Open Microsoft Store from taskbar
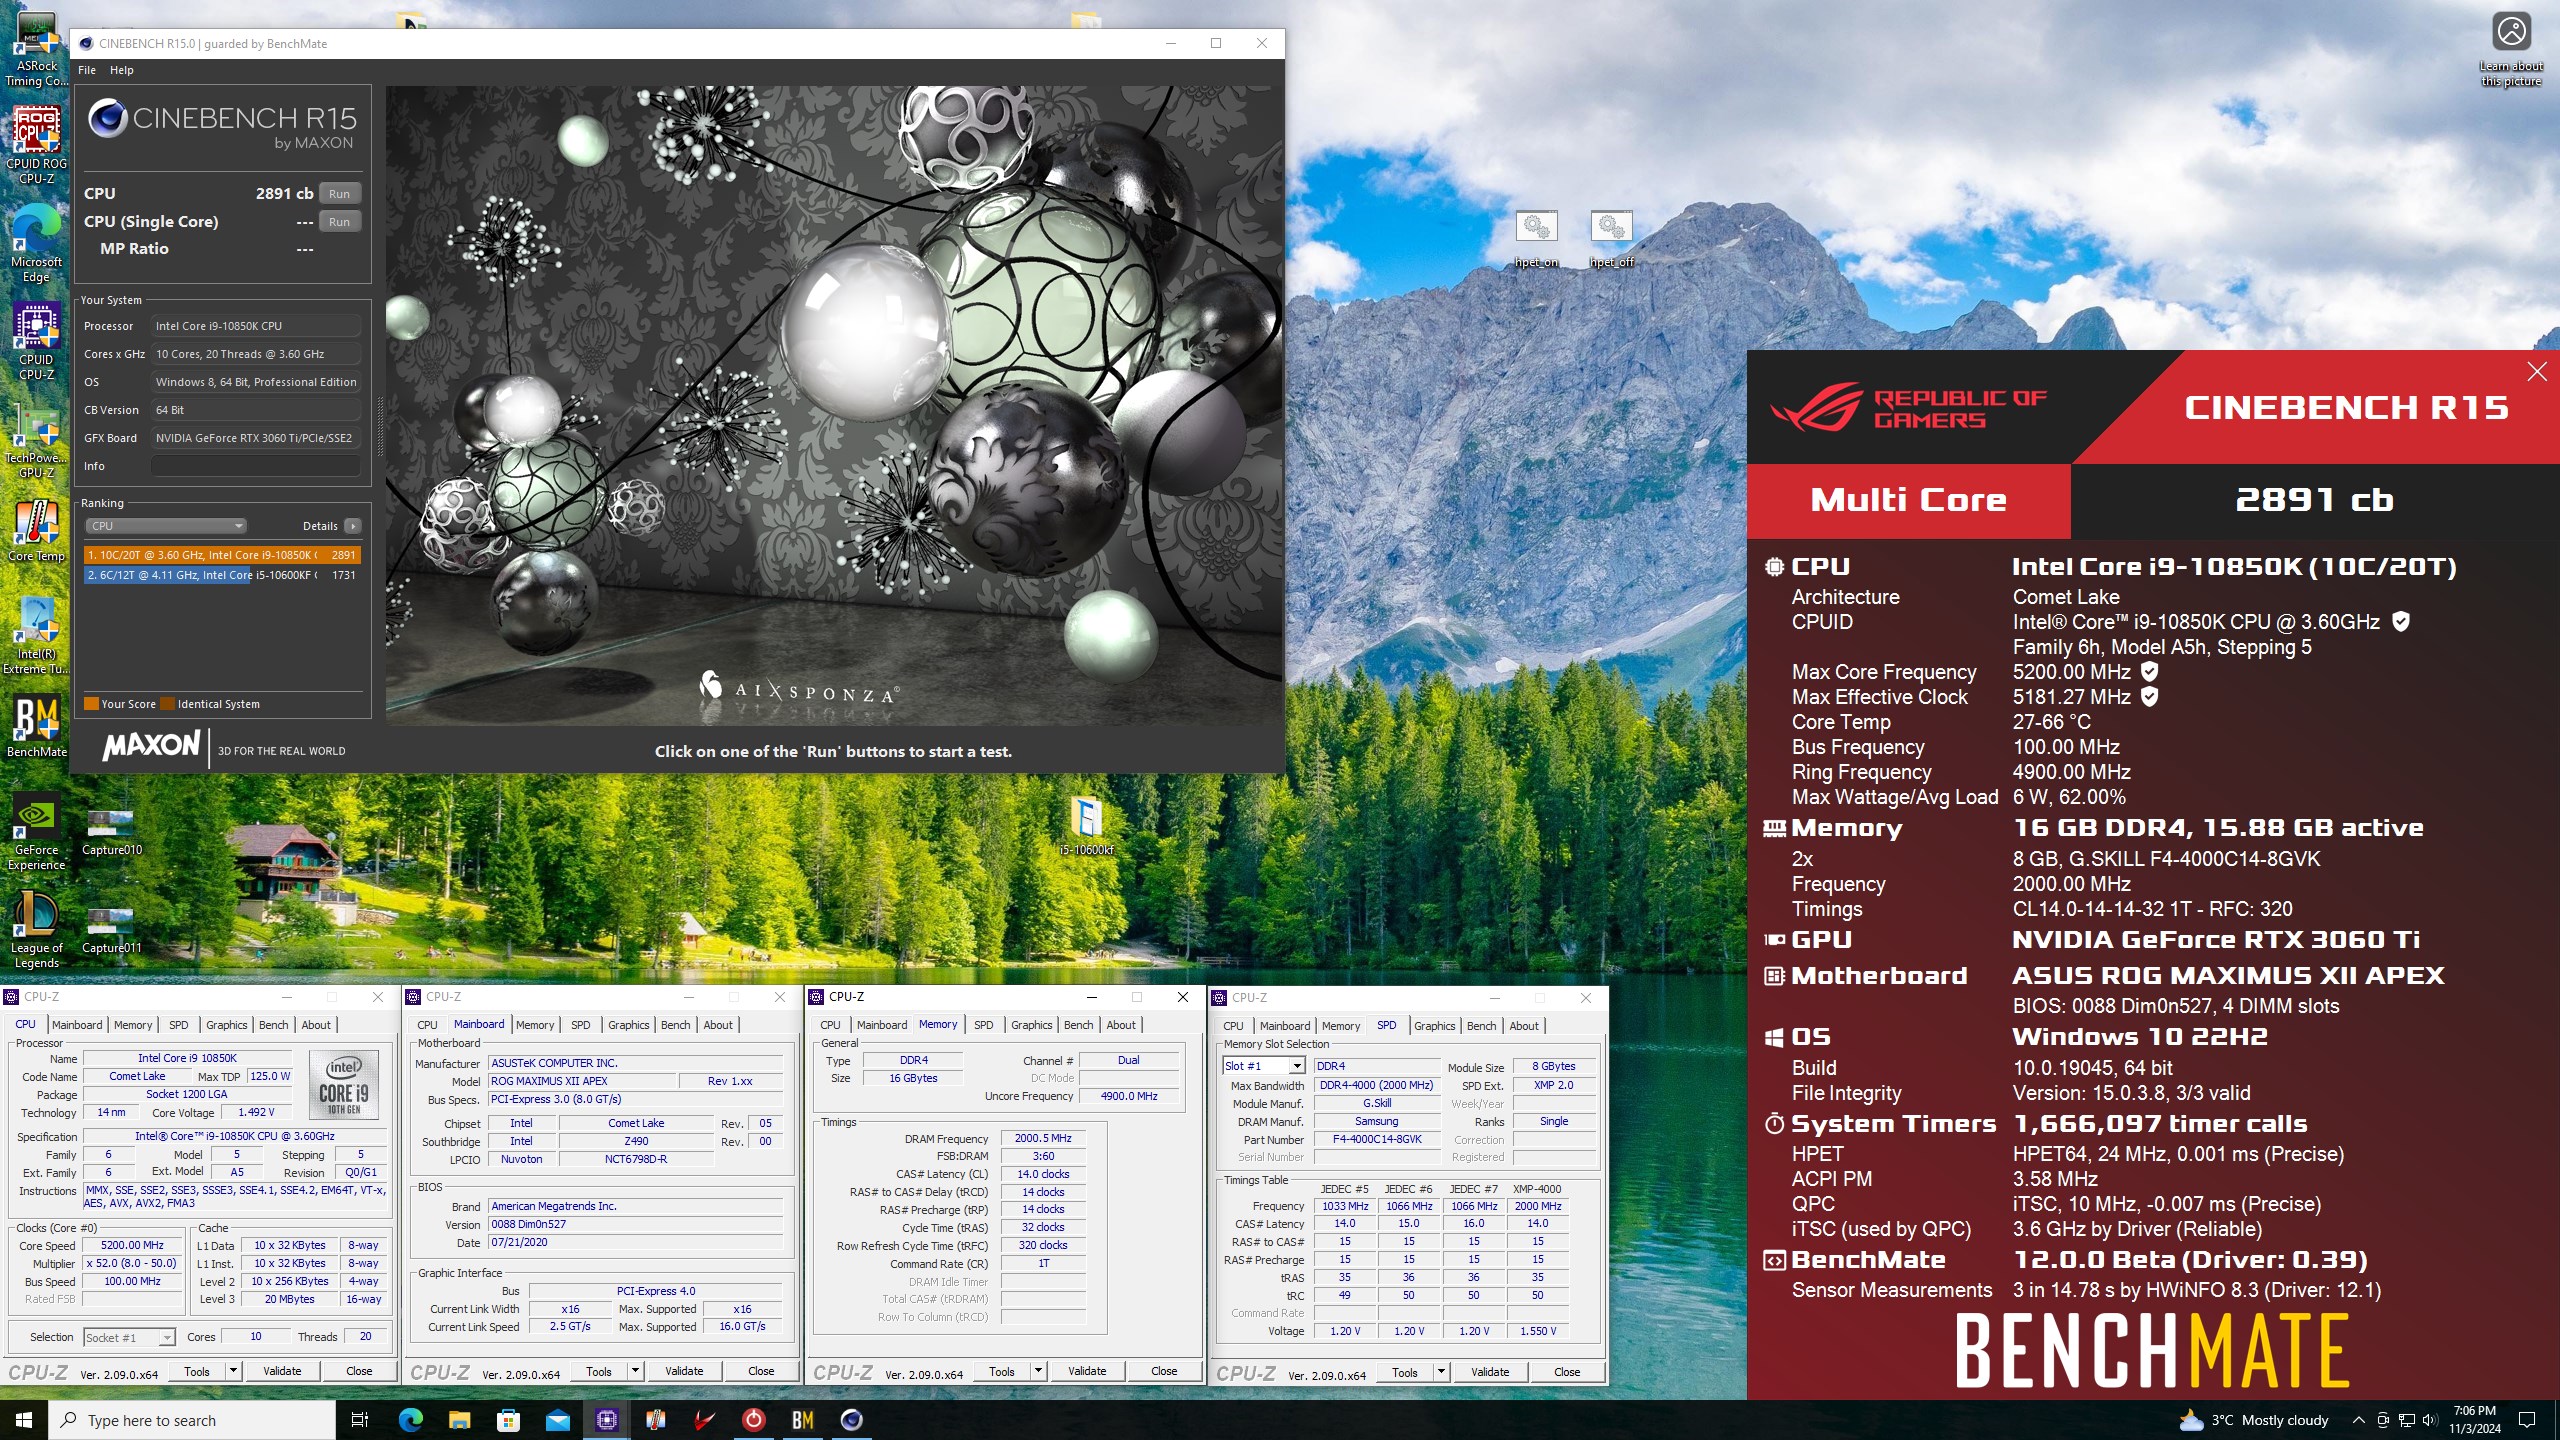Screen dimensions: 2560x1440 coord(509,1420)
